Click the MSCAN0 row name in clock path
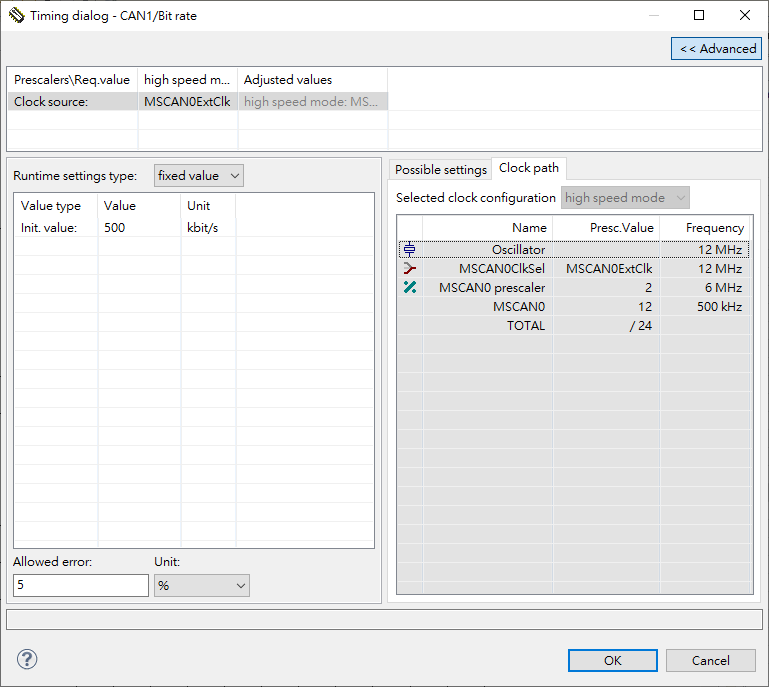Screen dimensions: 769x687 click(519, 307)
